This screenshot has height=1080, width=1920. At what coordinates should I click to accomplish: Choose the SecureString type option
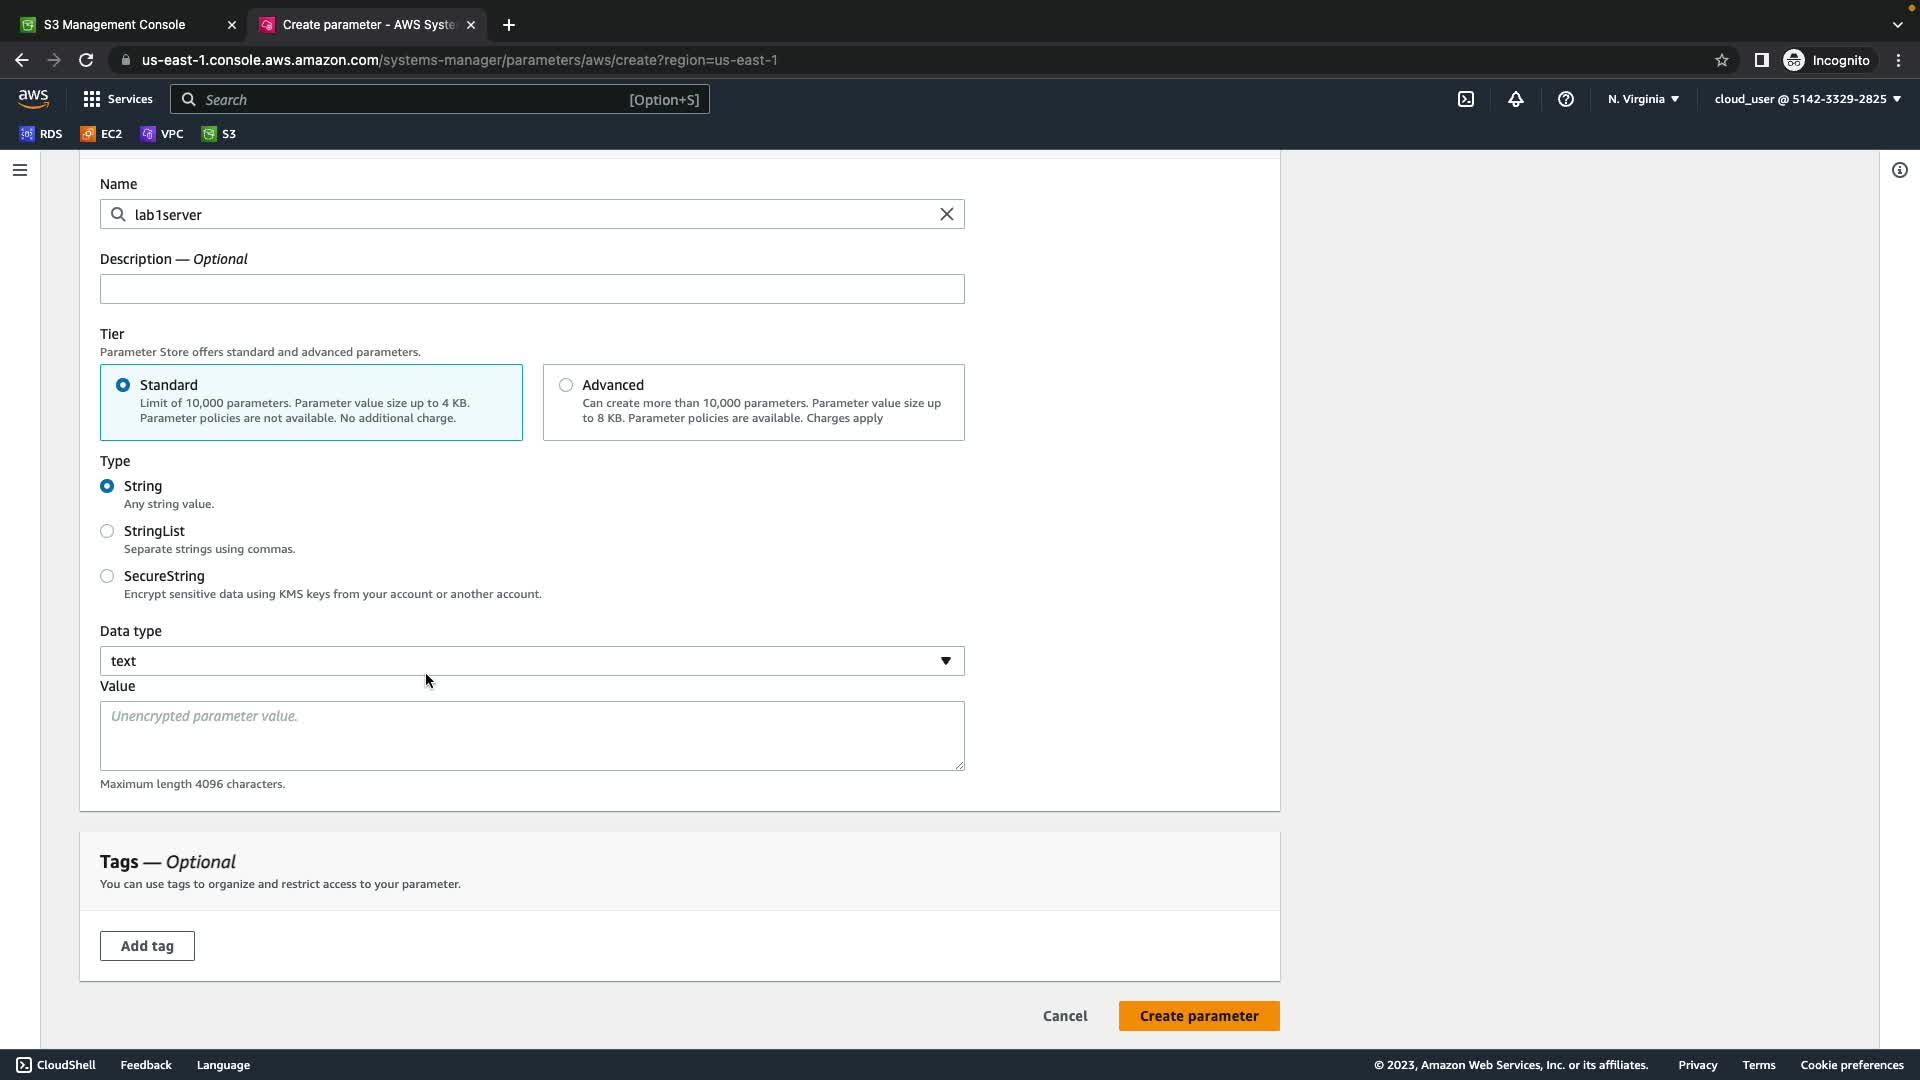107,576
